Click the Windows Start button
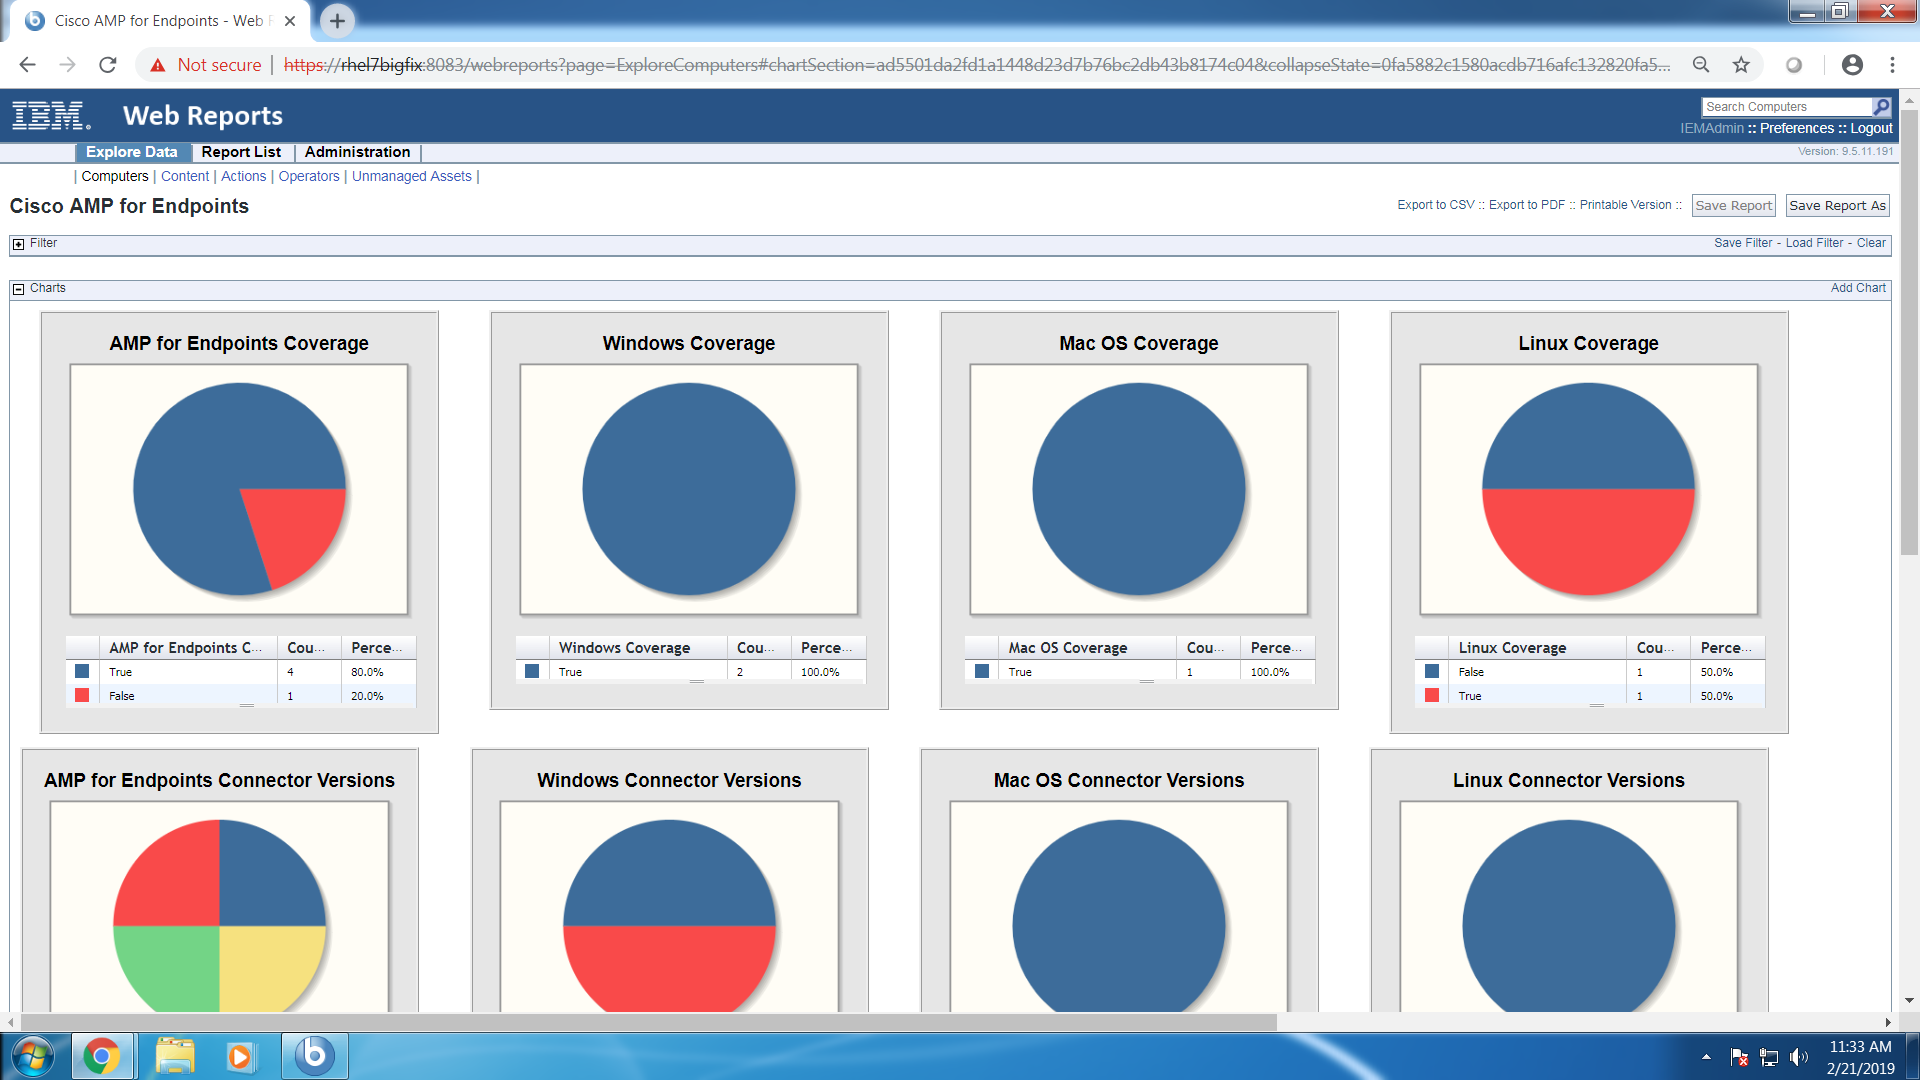The image size is (1920, 1080). point(34,1055)
